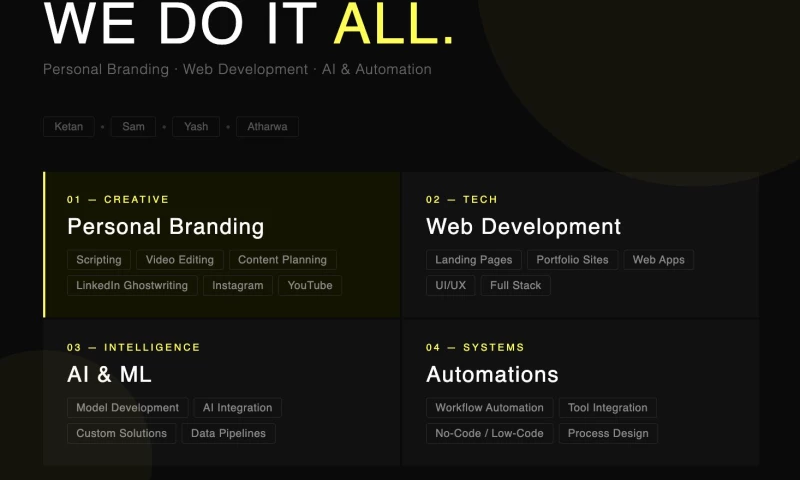Click the Portfolio Sites tag

pos(572,260)
